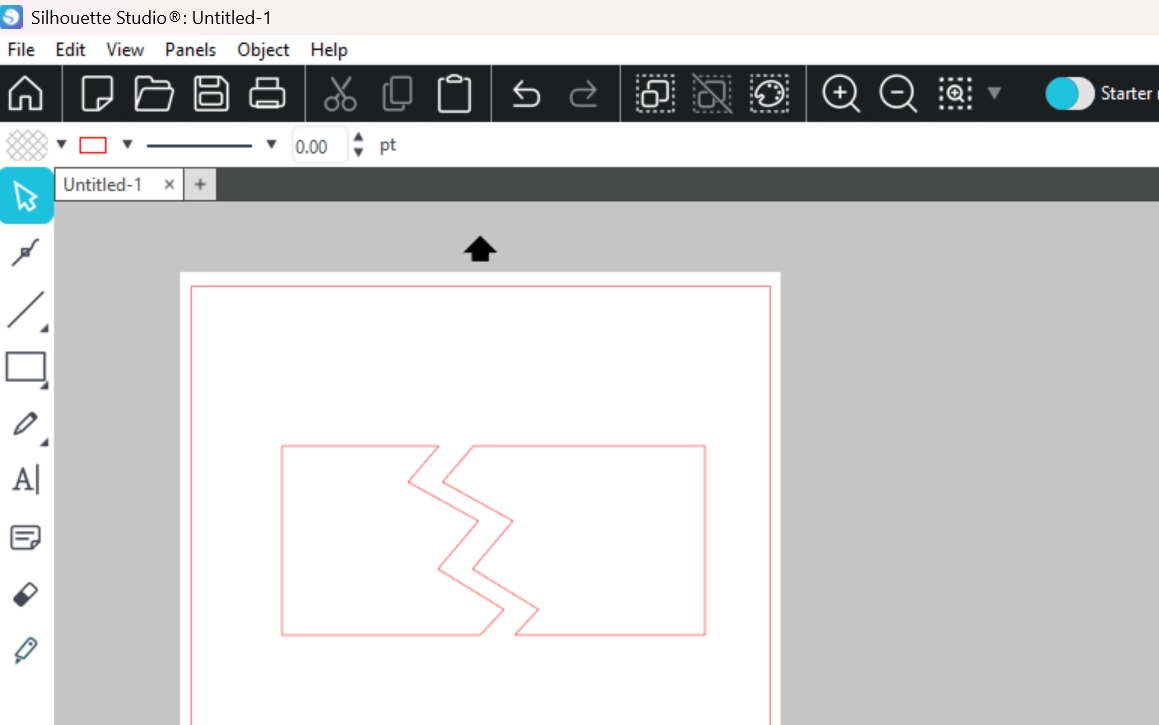
Task: Select the Text tool
Action: [x=25, y=480]
